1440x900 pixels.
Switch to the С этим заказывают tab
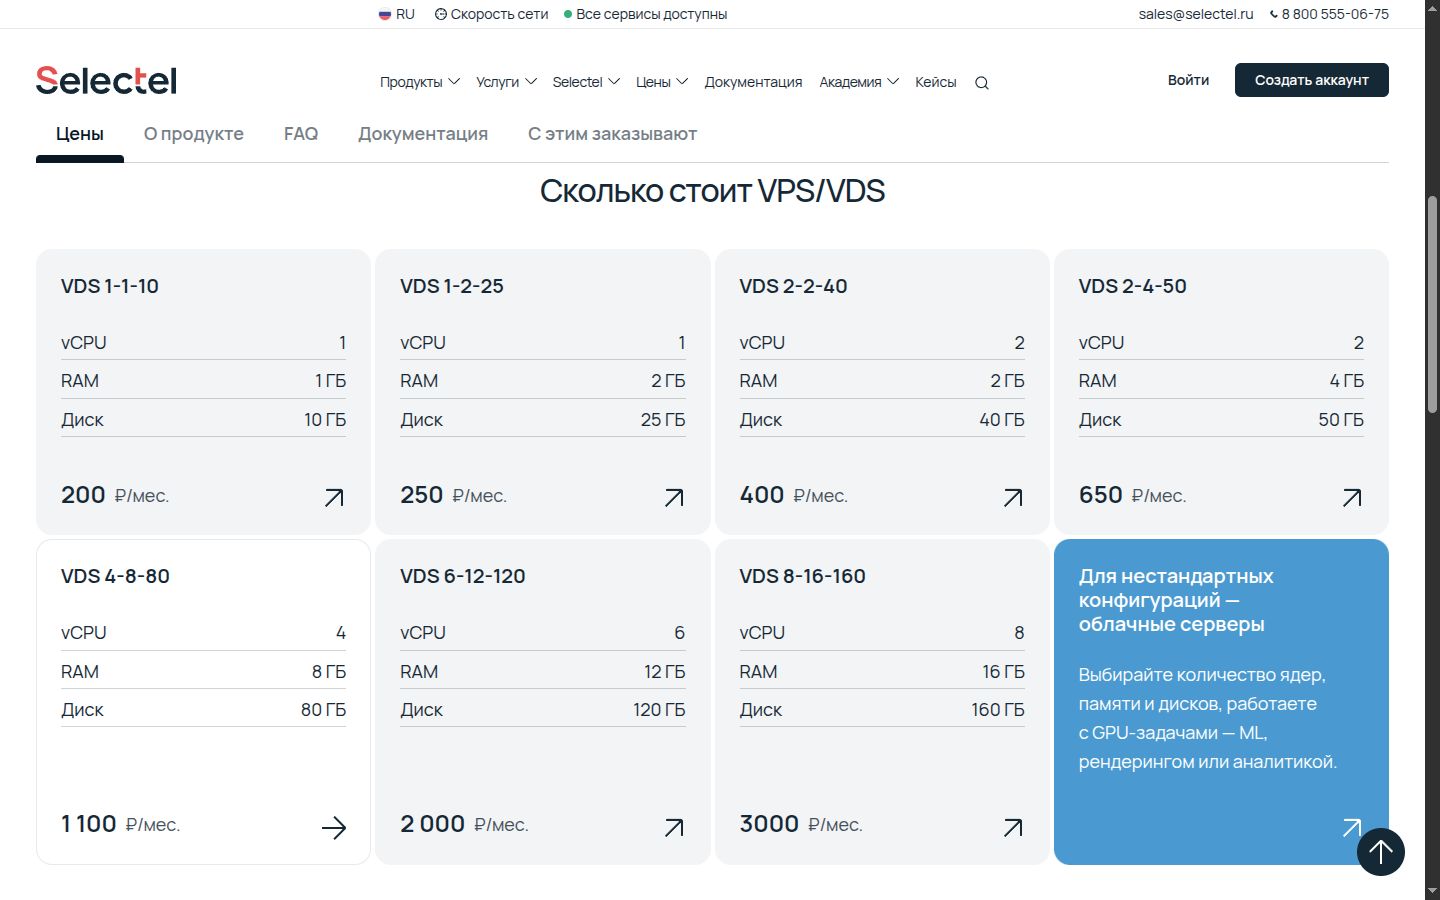[612, 134]
